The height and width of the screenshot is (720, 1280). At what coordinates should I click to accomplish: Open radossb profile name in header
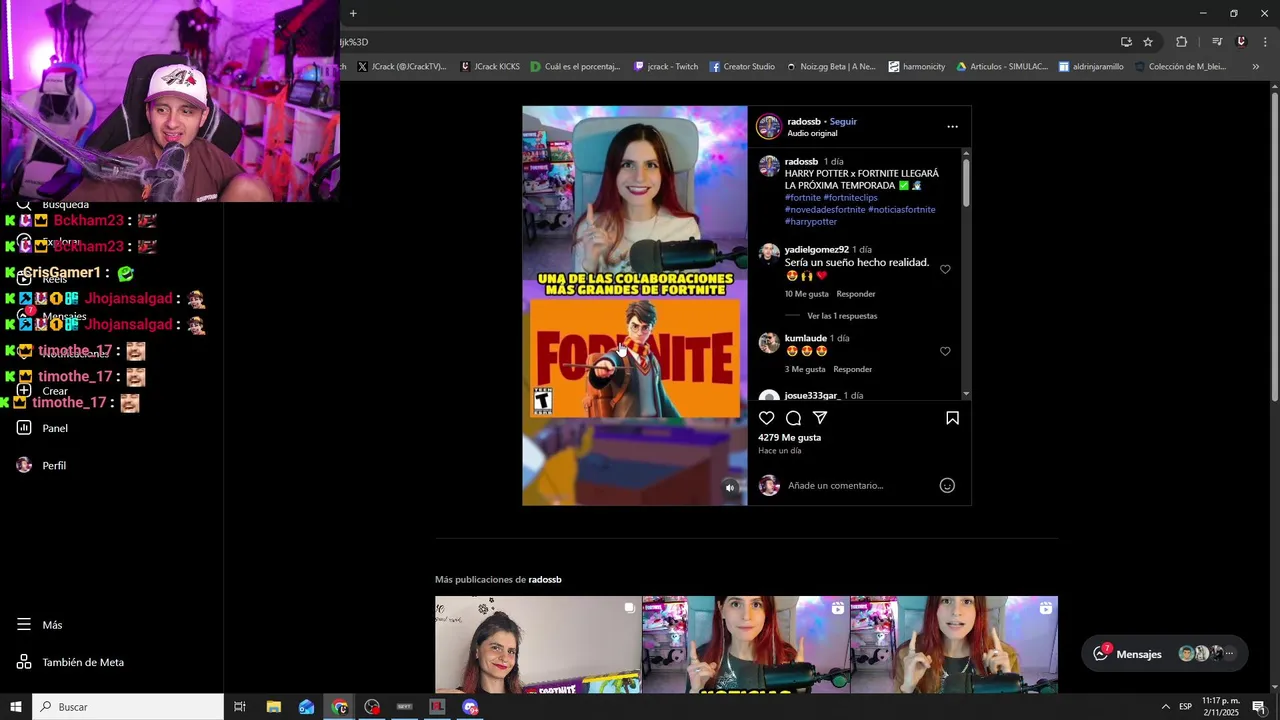click(x=803, y=121)
